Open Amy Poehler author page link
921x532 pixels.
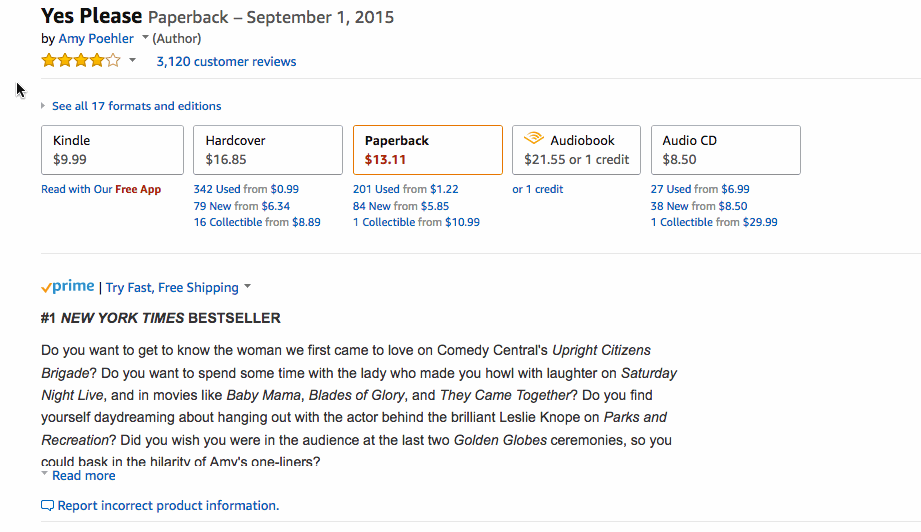coord(96,38)
